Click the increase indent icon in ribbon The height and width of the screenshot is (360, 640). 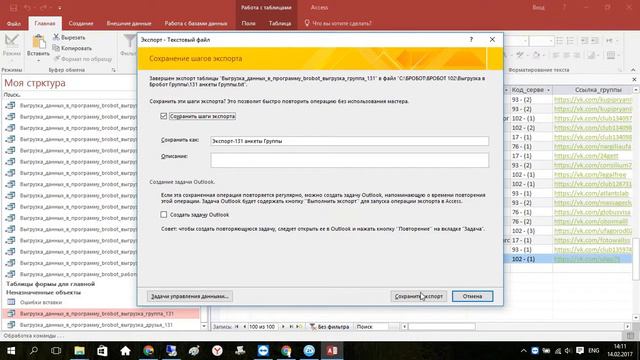(595, 40)
